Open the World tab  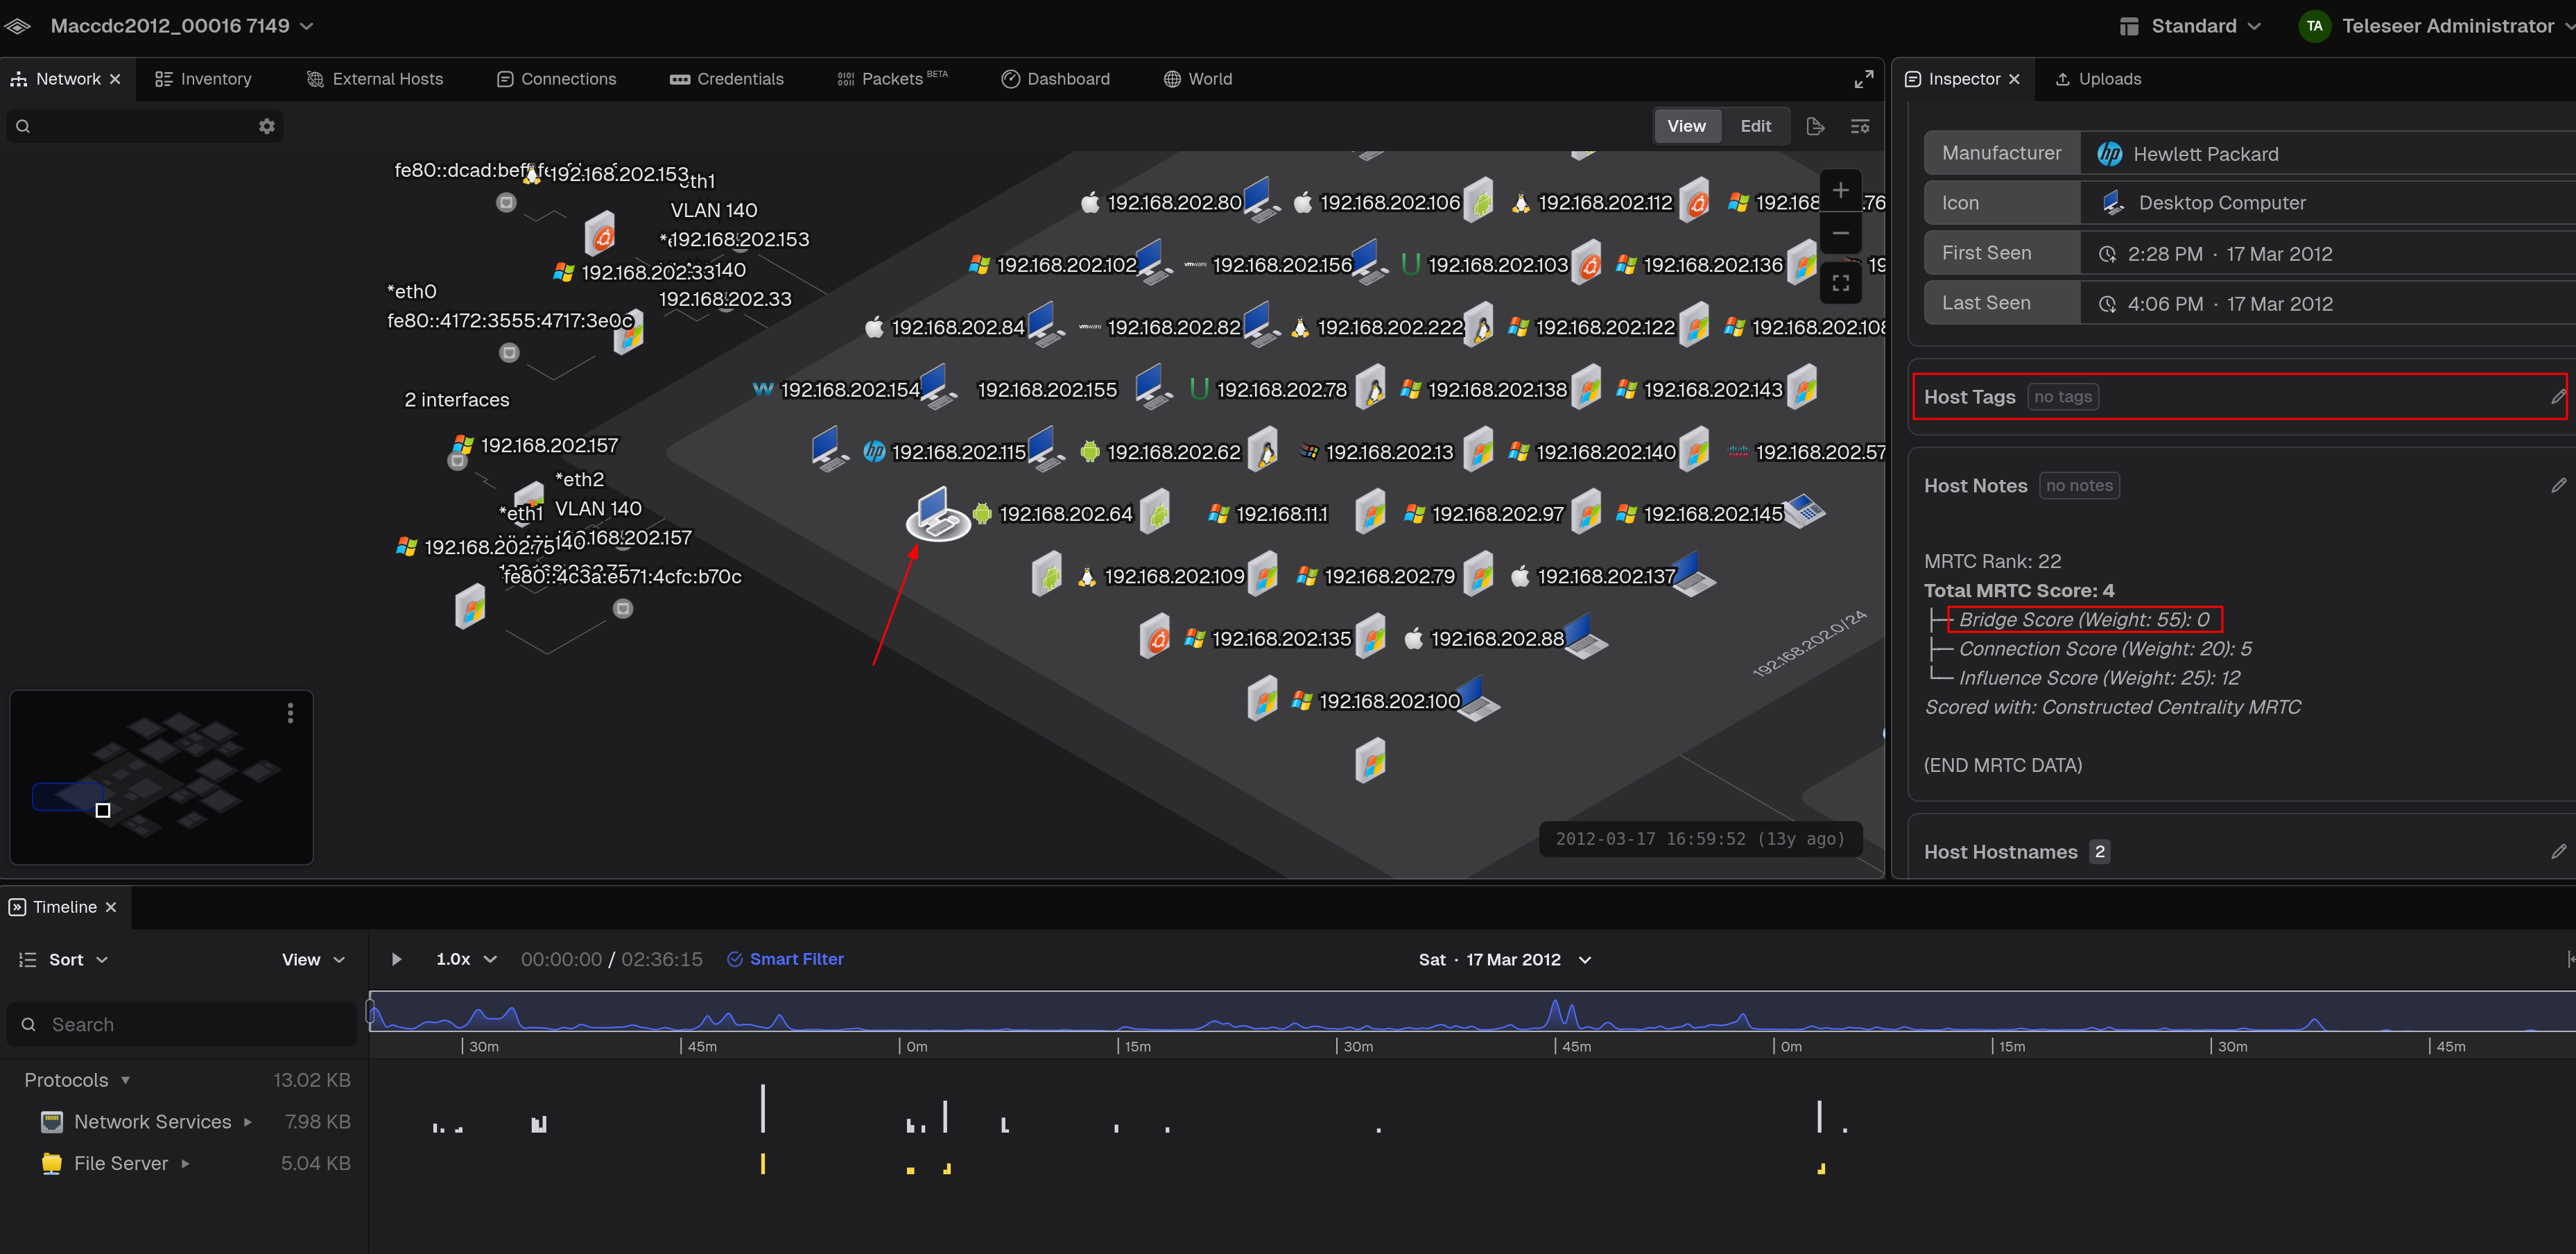coord(1198,79)
